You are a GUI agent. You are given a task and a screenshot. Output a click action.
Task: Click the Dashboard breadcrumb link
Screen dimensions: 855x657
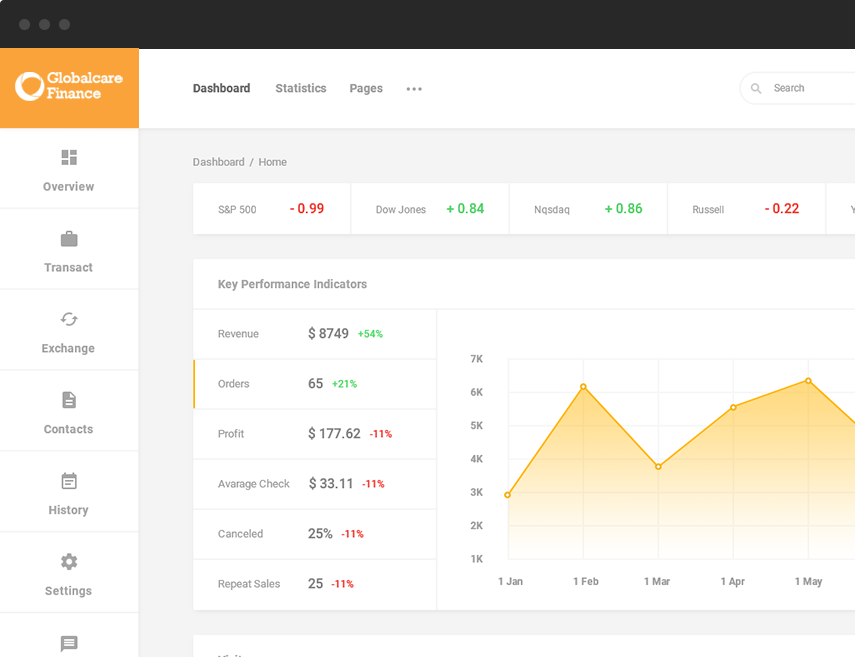tap(218, 162)
